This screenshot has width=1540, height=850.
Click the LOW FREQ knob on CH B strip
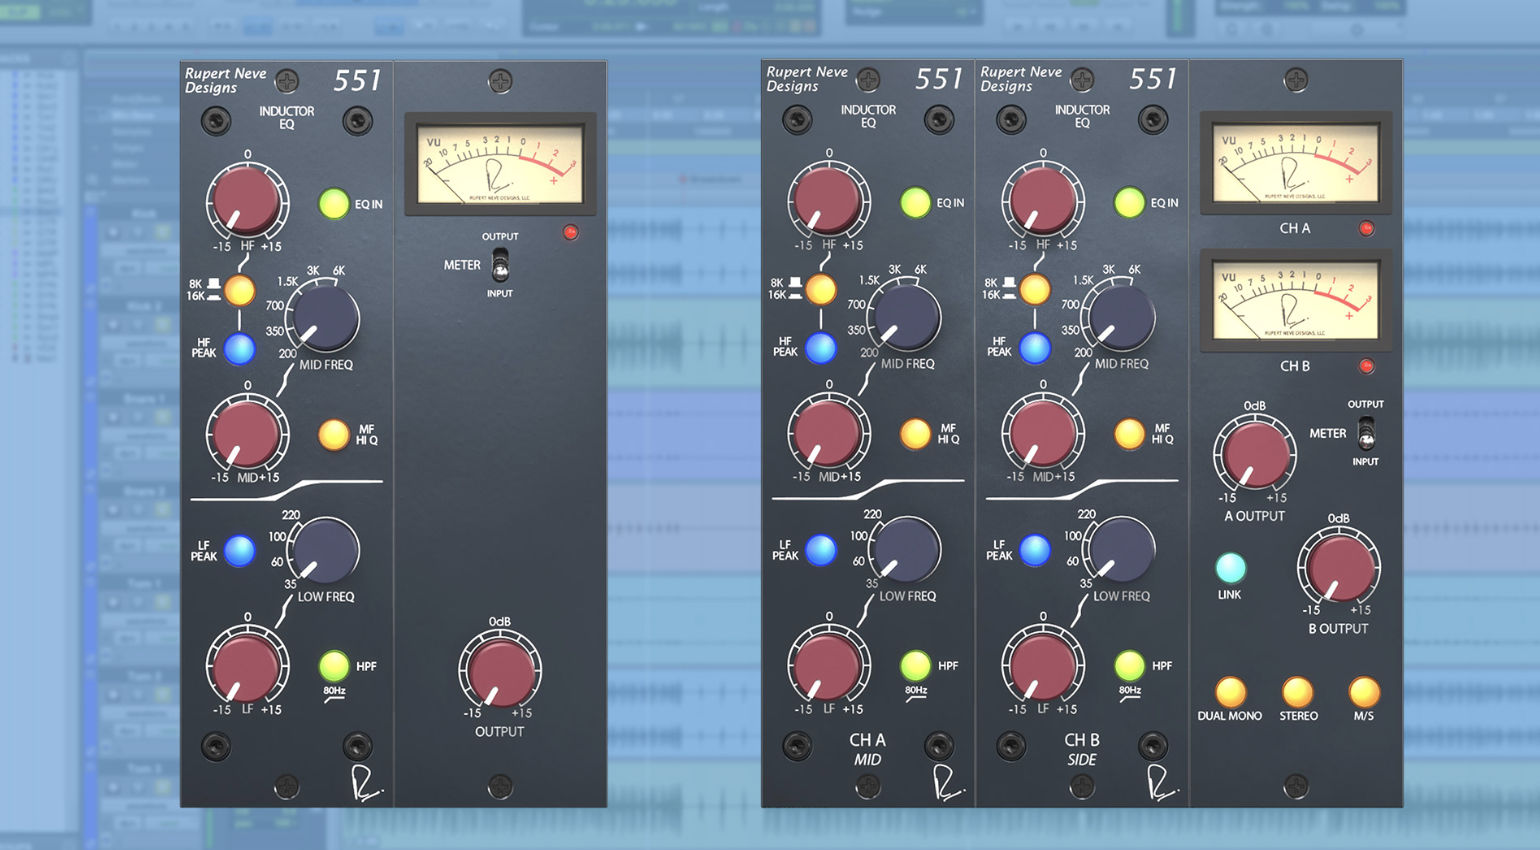click(x=1120, y=550)
